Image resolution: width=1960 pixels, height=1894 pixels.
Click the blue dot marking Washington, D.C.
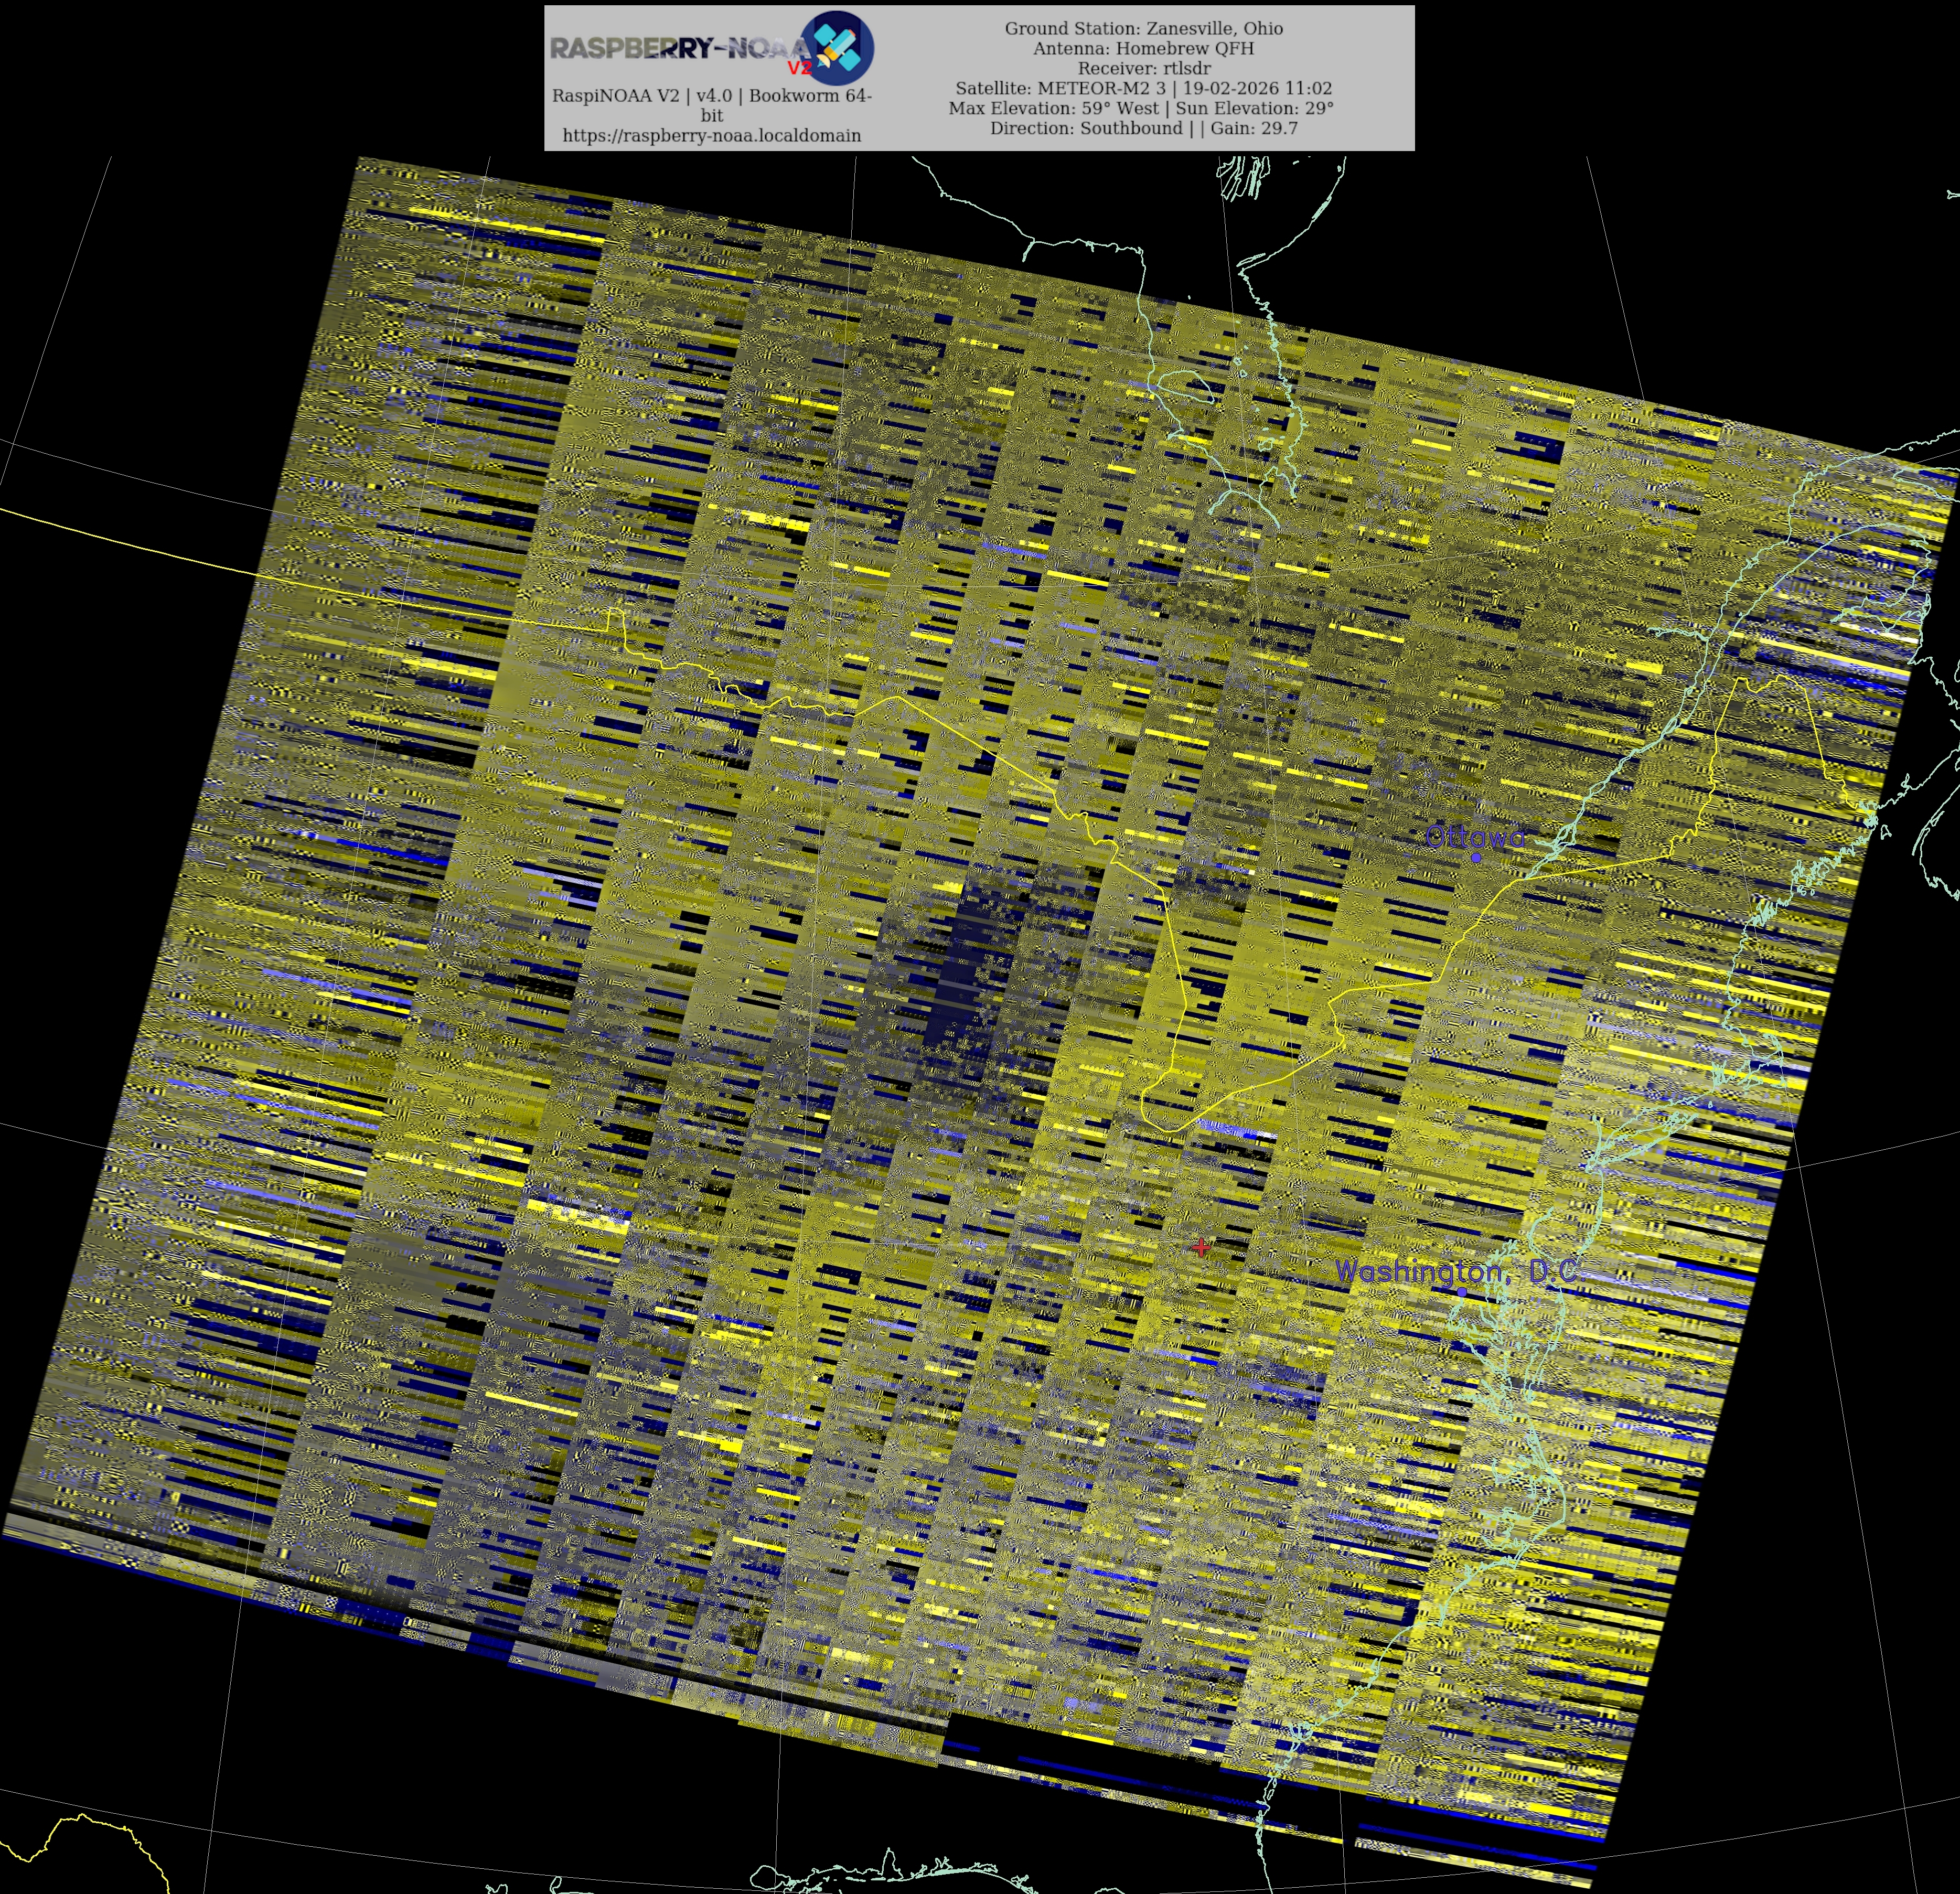click(1462, 1292)
